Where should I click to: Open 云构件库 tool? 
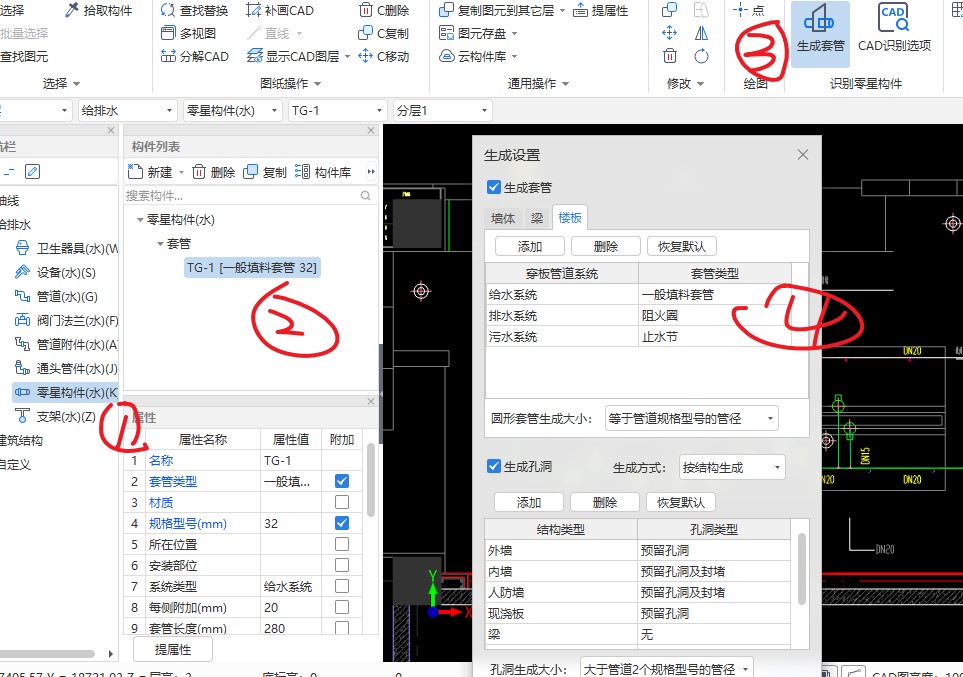click(x=478, y=56)
